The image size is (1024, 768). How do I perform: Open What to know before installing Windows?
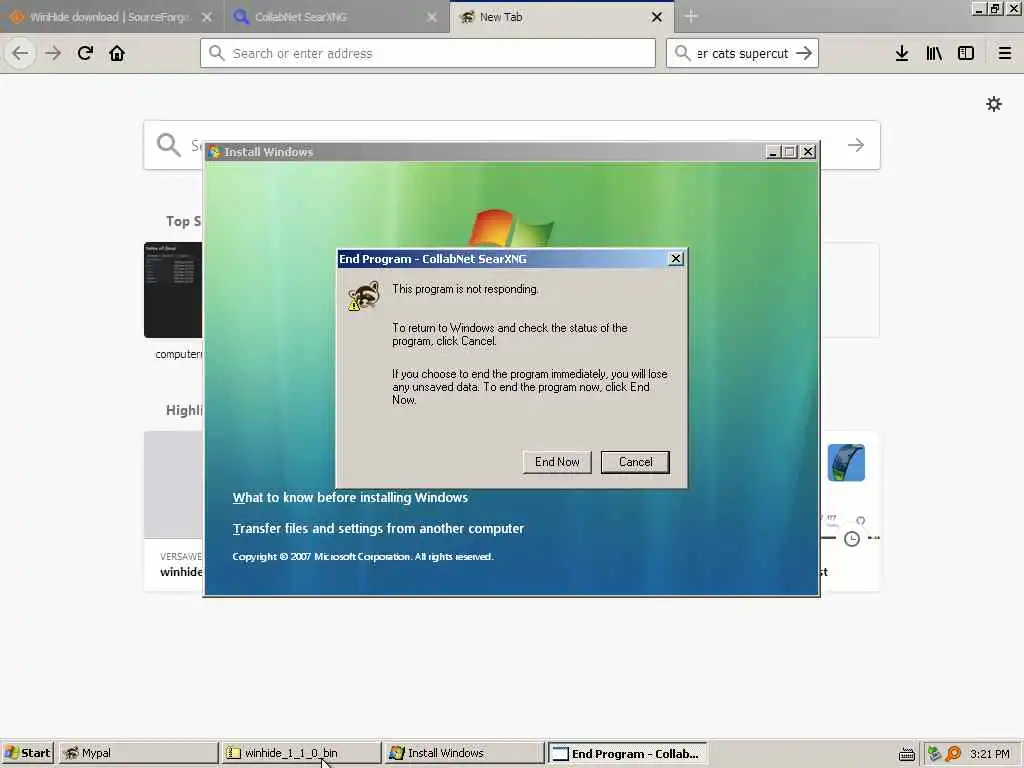(350, 498)
